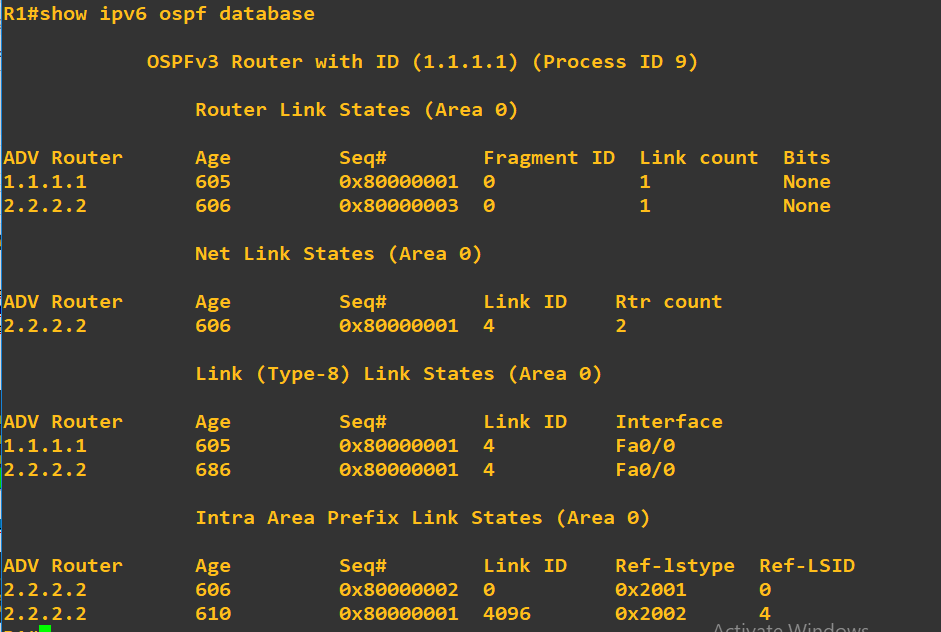This screenshot has height=632, width=941.
Task: Click the 'Bits' column header
Action: pos(807,158)
